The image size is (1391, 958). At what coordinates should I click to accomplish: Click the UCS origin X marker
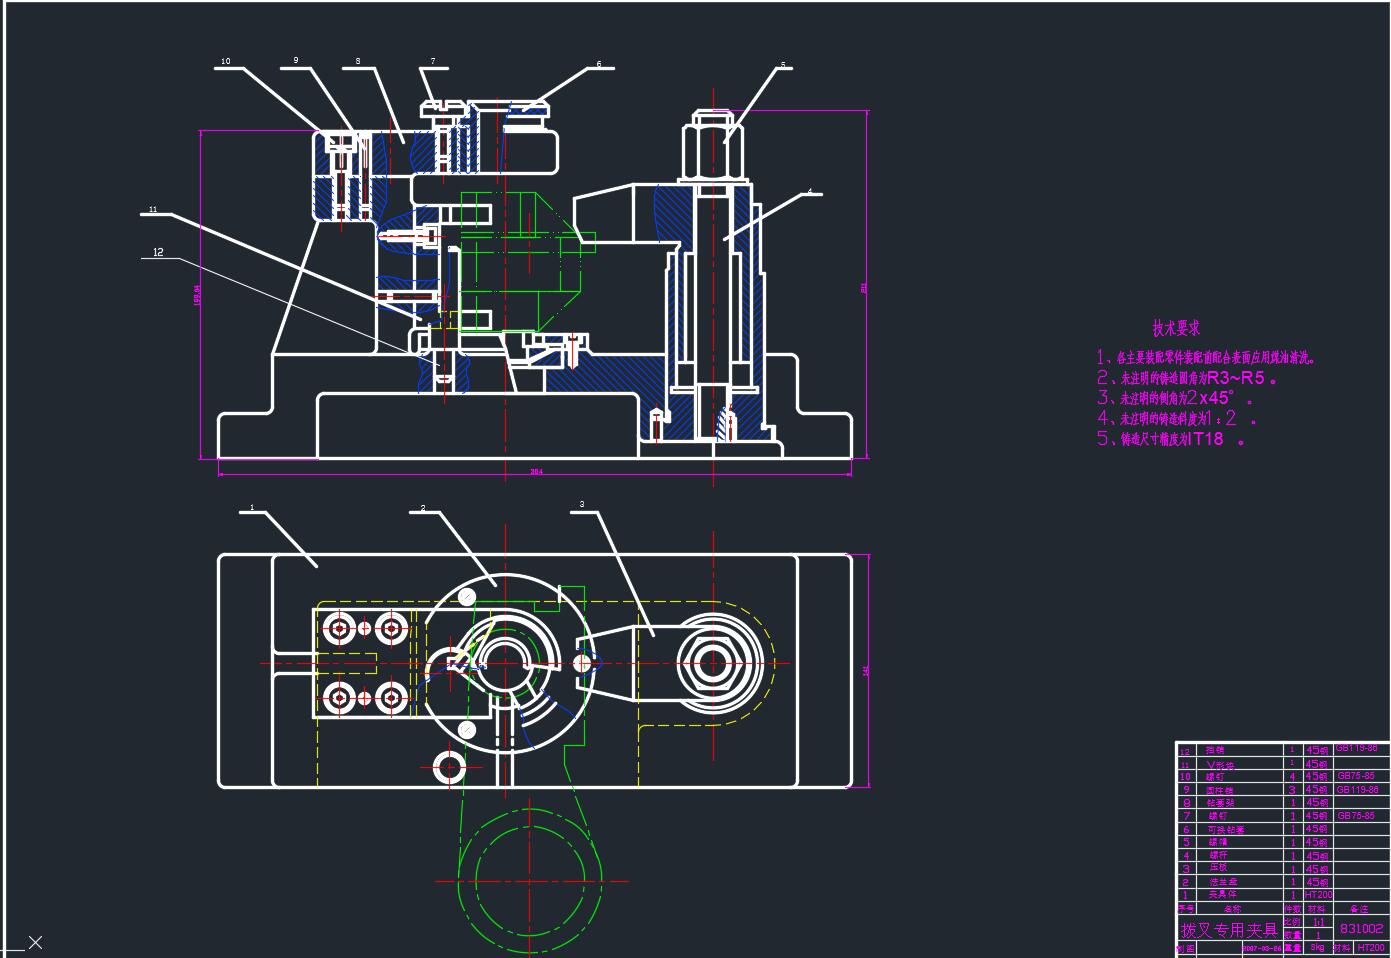point(36,941)
